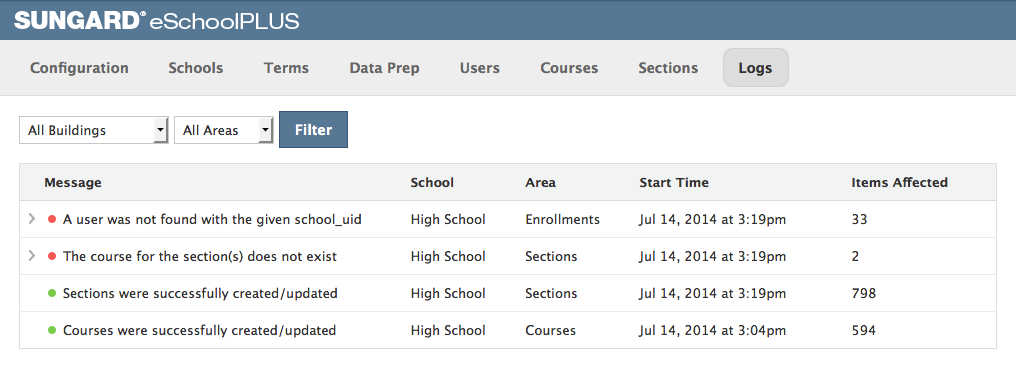Open the Schools tab
Screen dimensions: 1016x367
[x=196, y=67]
